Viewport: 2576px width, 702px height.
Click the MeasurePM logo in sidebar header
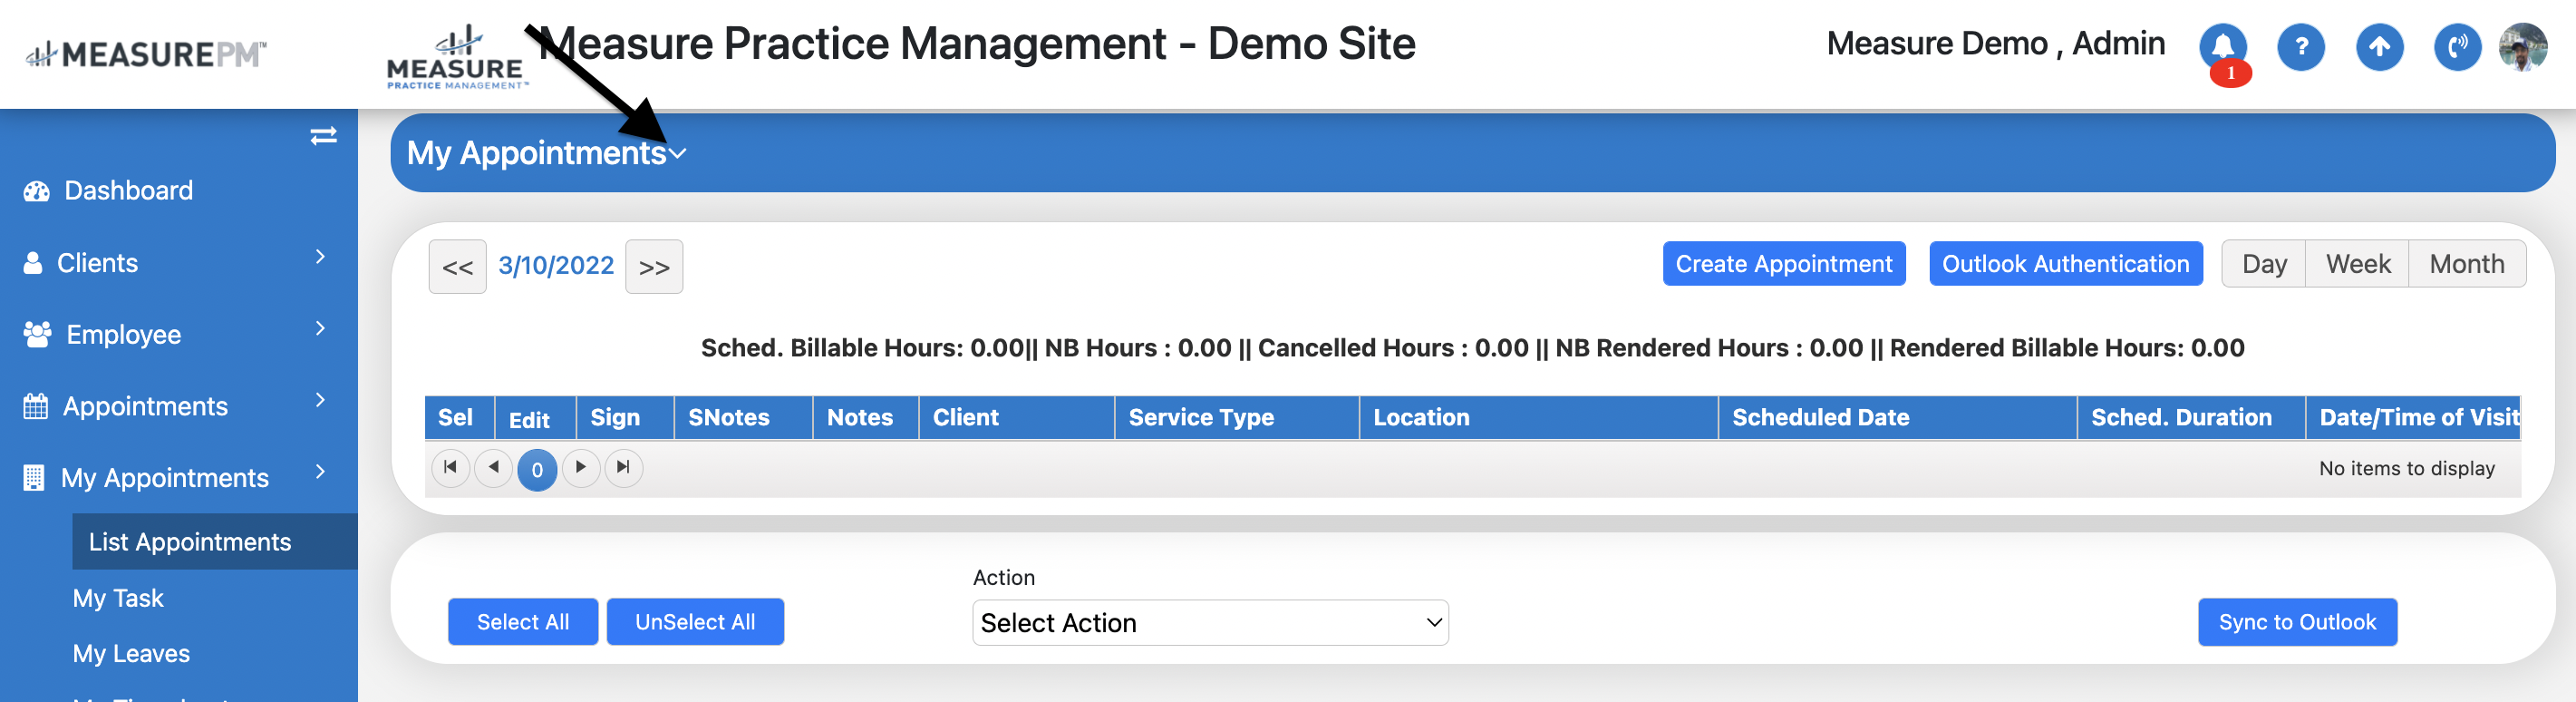[x=146, y=54]
